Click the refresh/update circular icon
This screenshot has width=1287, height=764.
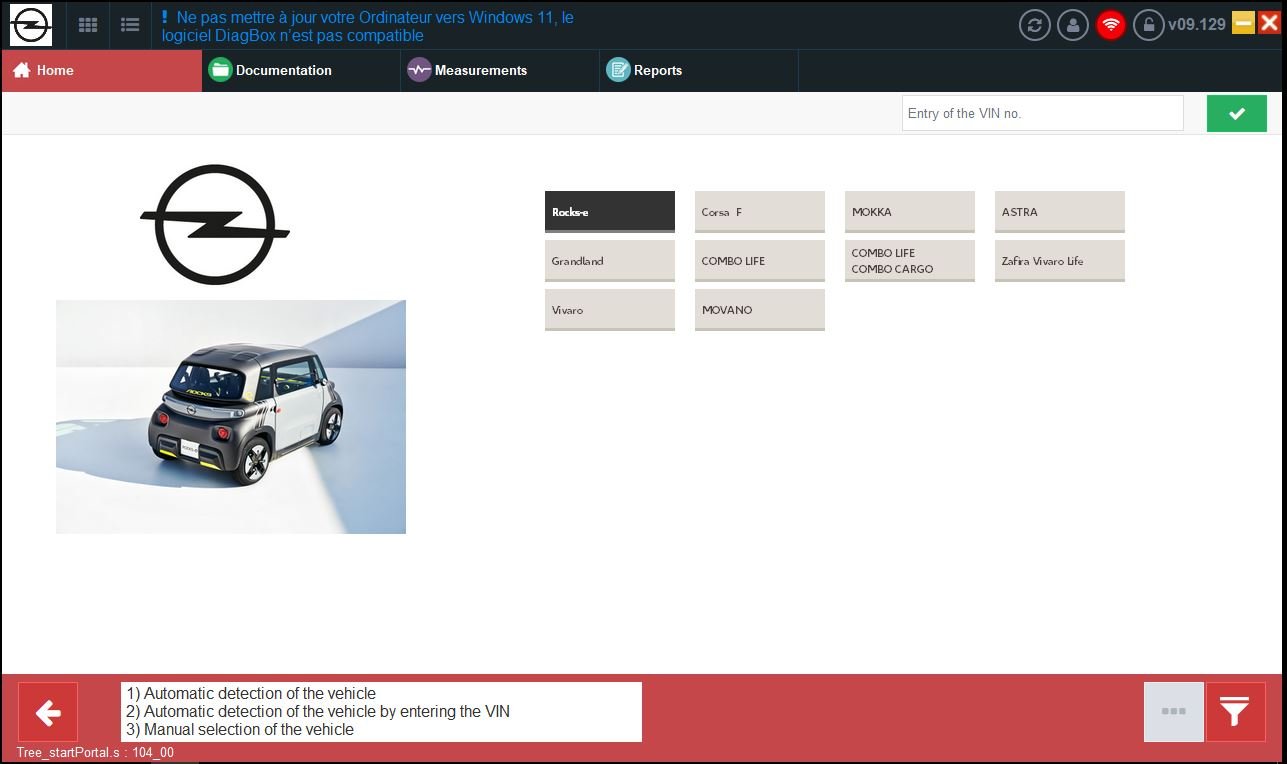pyautogui.click(x=1035, y=25)
